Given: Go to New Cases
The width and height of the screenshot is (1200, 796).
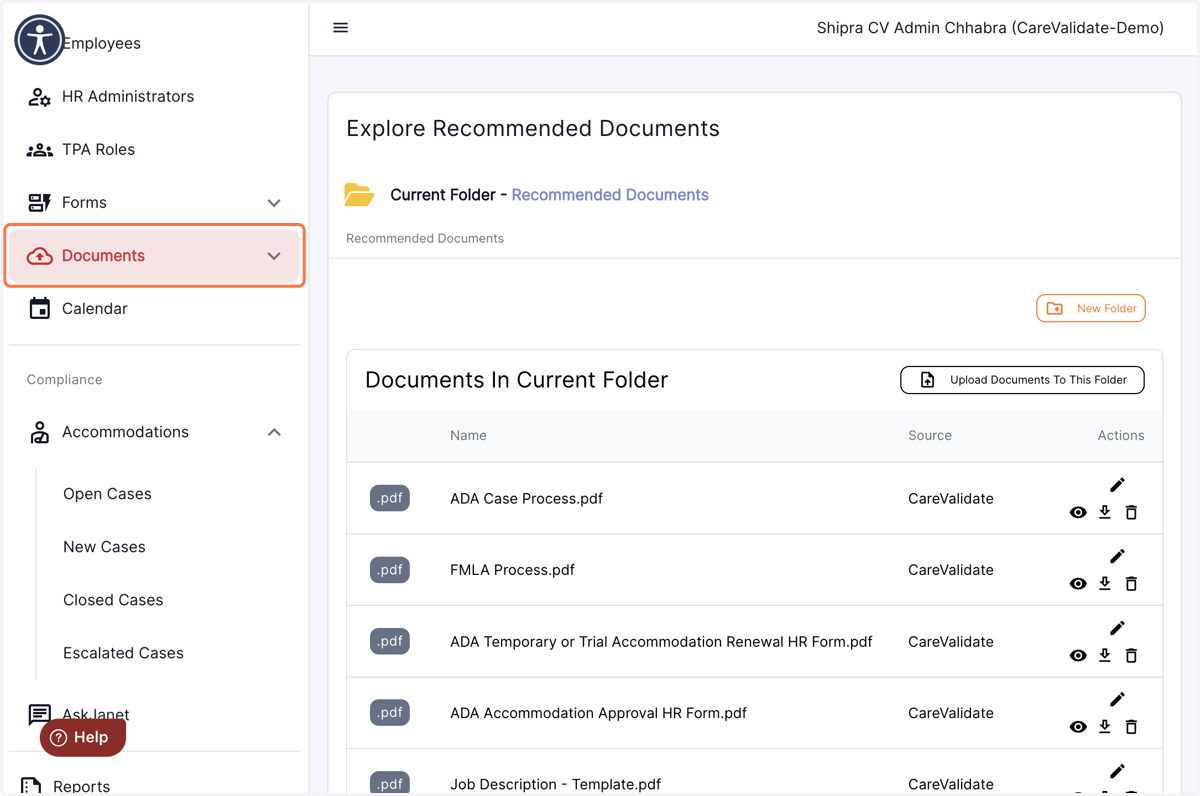Looking at the screenshot, I should [x=104, y=547].
